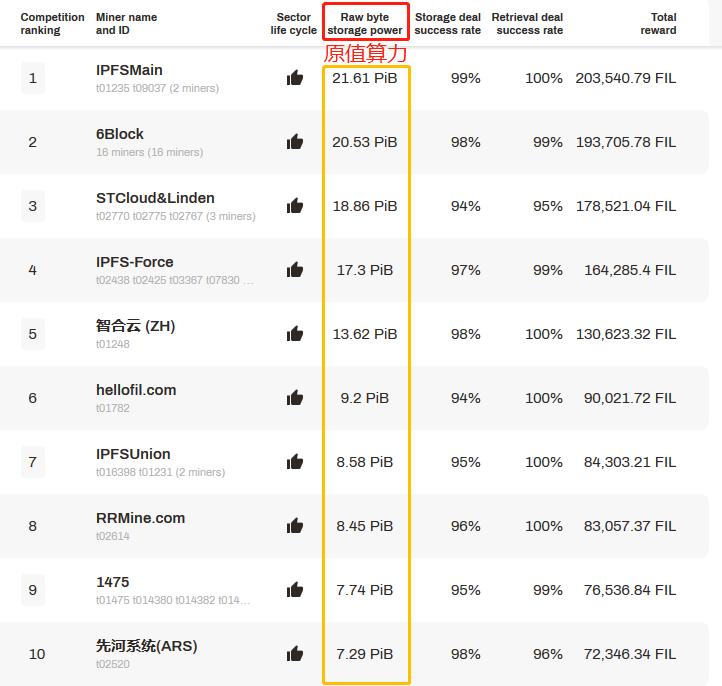Click the IPFS-Force thumbs-up icon
722x686 pixels.
295,270
